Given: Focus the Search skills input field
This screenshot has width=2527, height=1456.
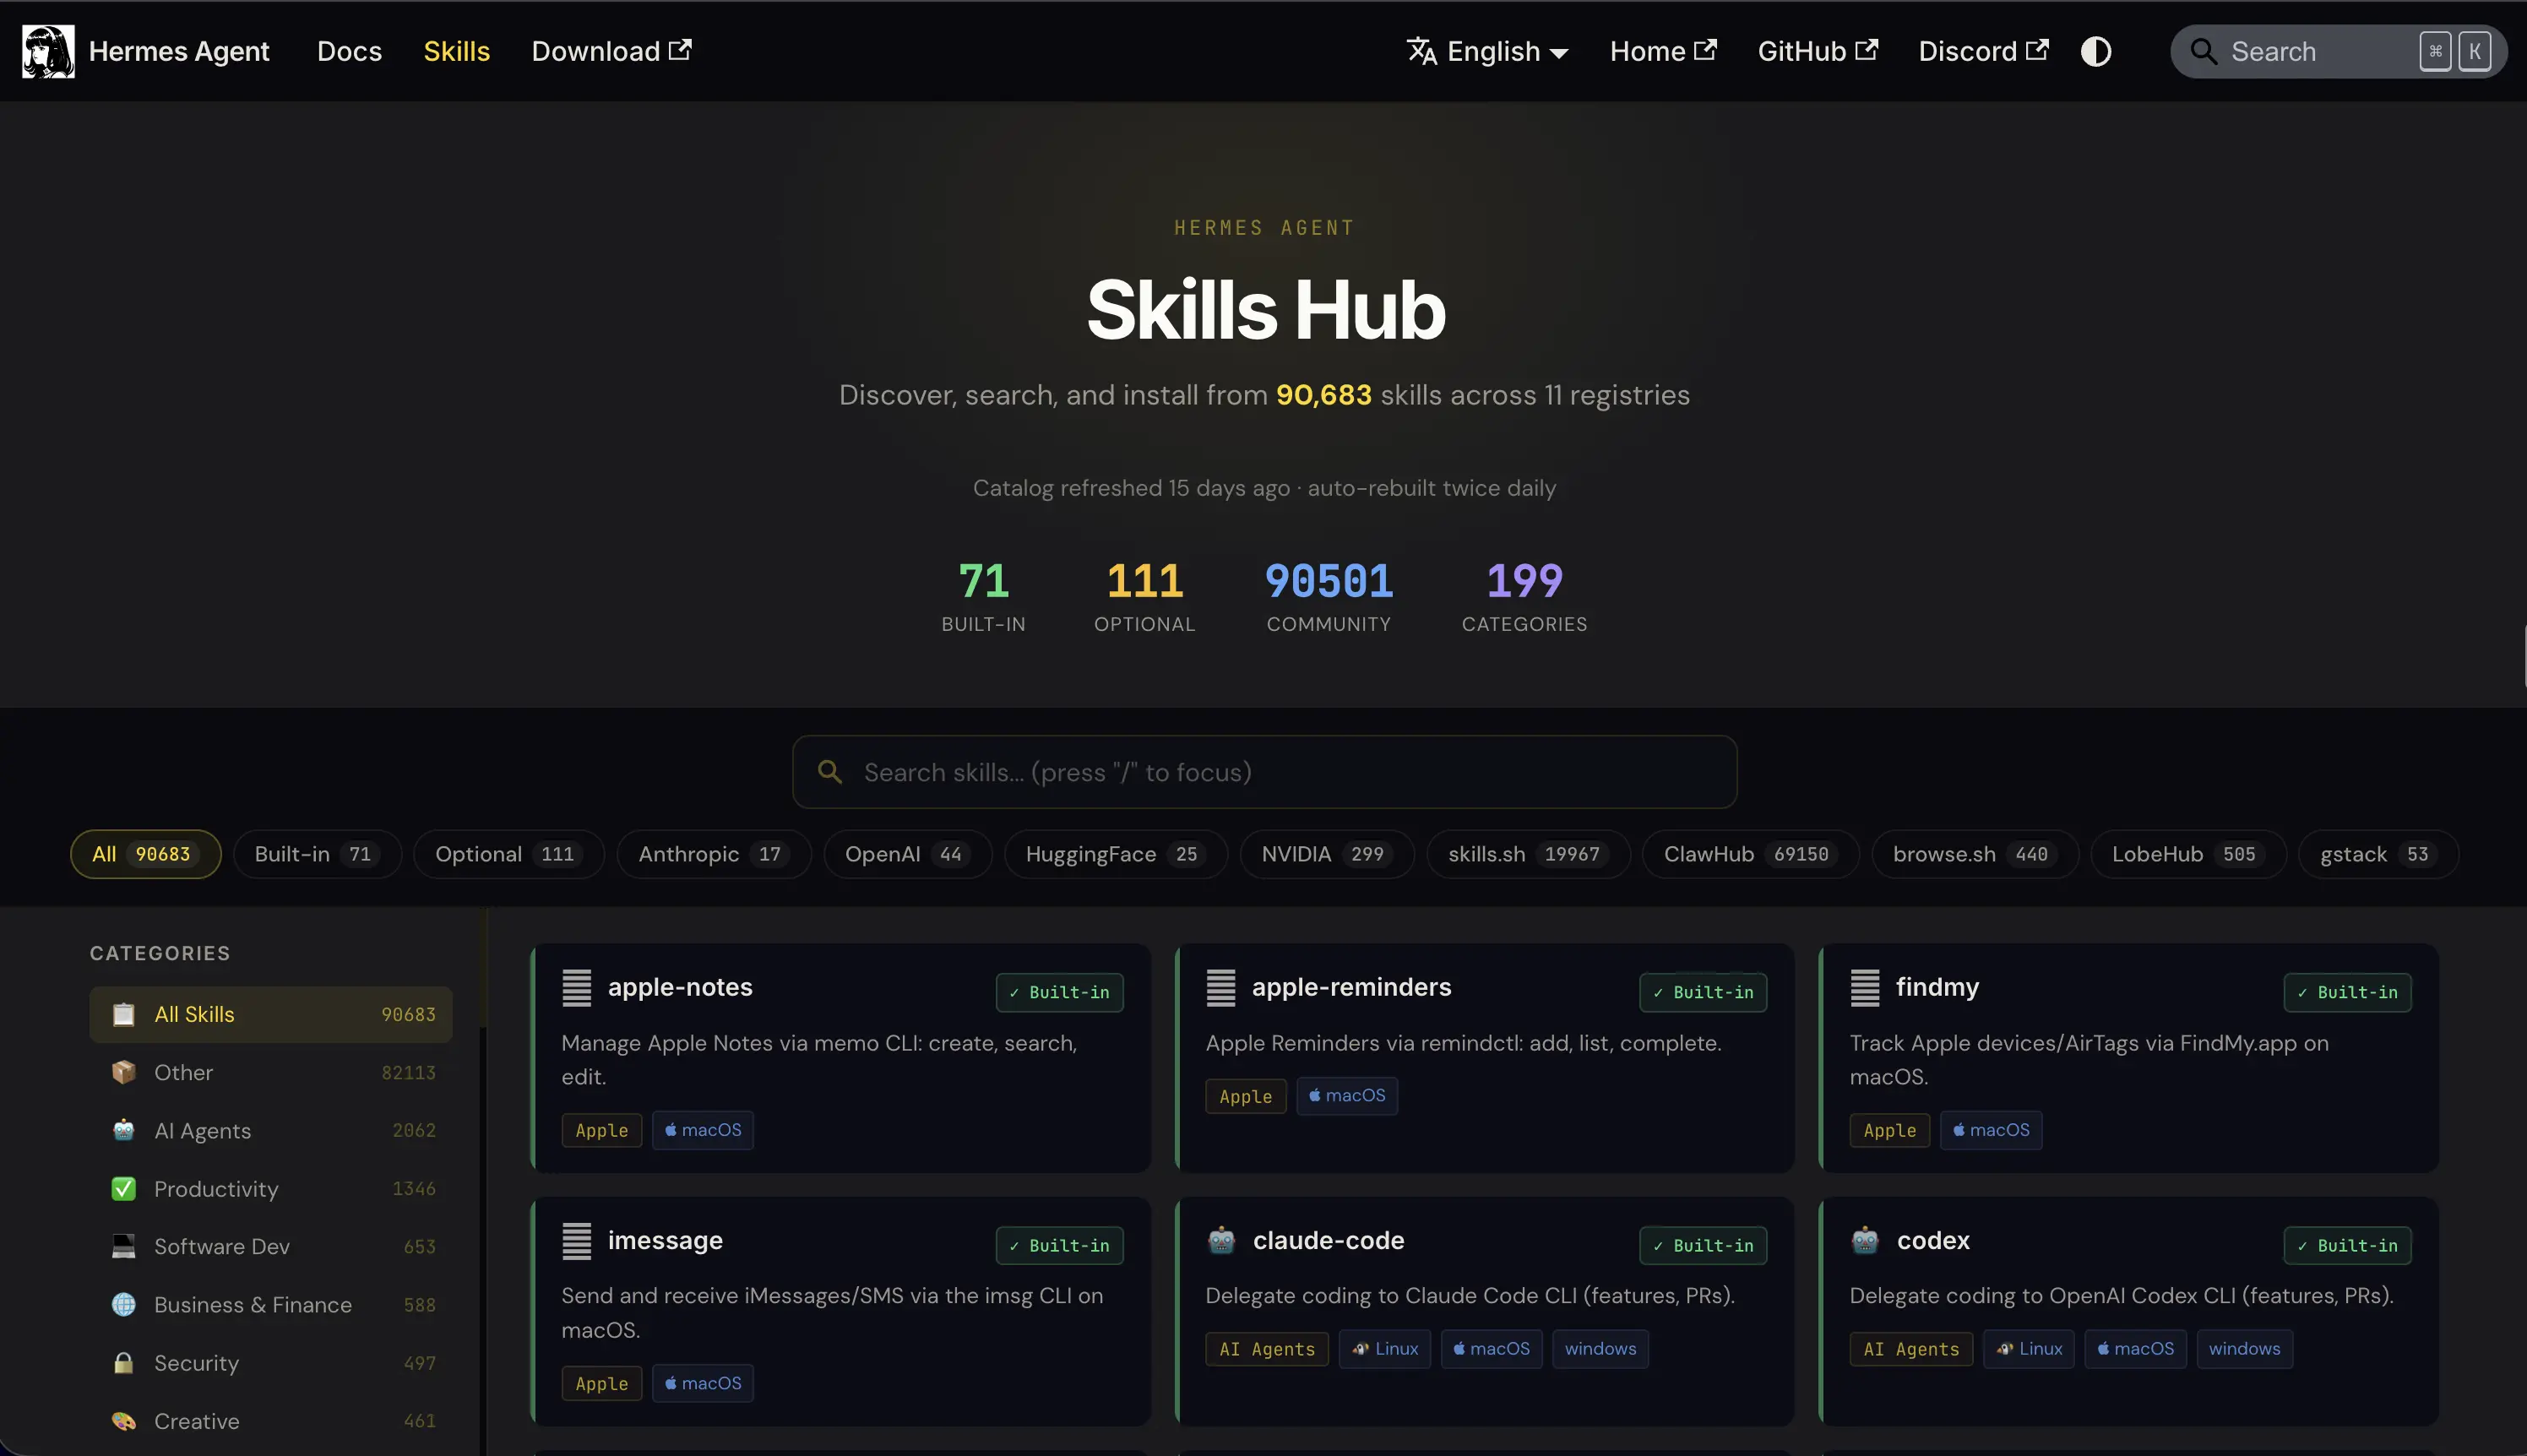Looking at the screenshot, I should click(1264, 772).
